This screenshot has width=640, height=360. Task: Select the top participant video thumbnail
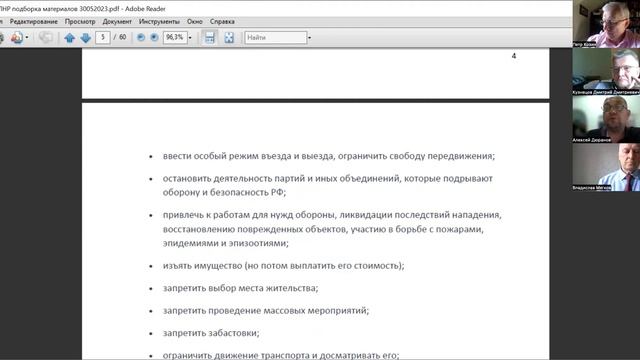[606, 24]
